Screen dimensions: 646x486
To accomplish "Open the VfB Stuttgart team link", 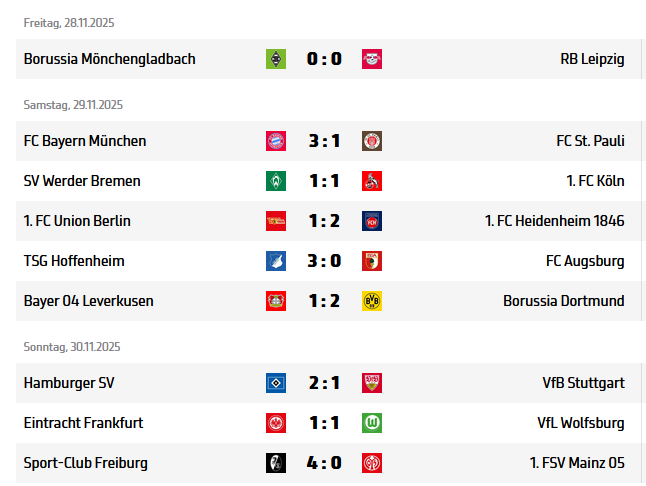I will coord(583,383).
